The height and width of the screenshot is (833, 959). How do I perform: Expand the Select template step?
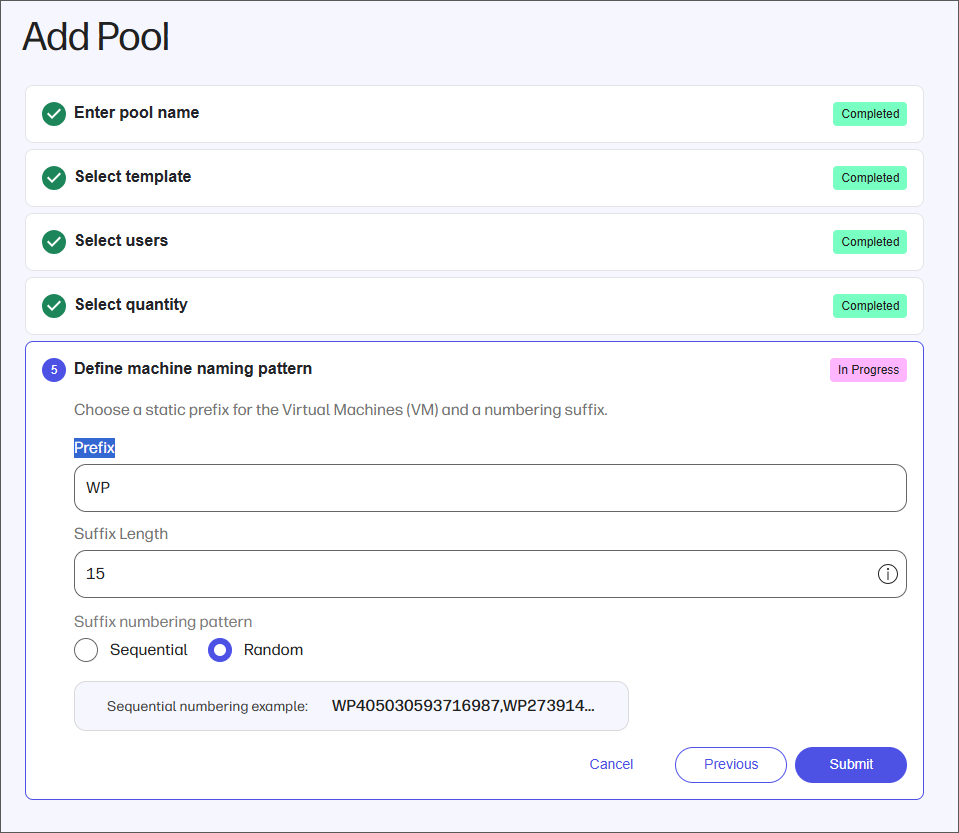[474, 178]
